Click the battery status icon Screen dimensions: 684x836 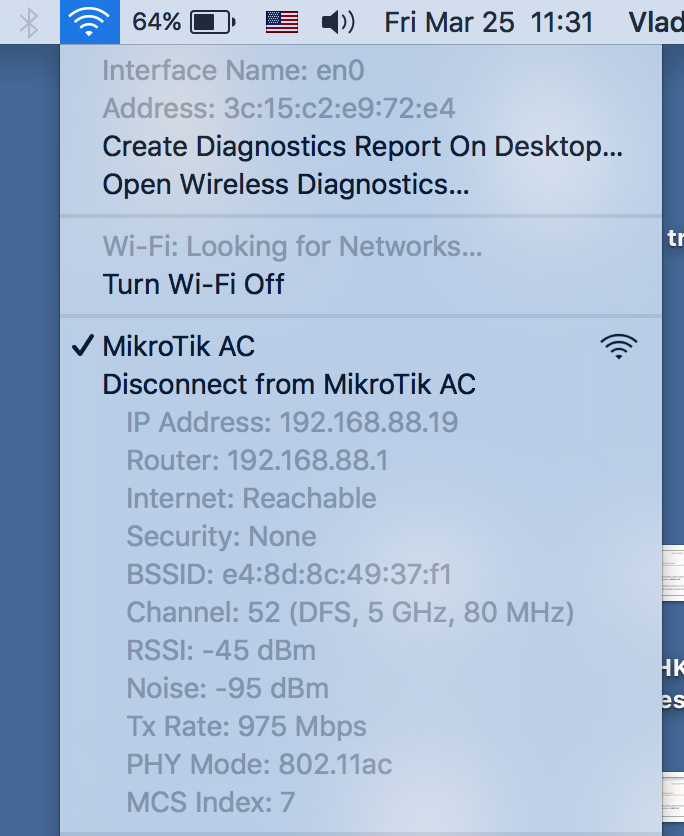(212, 22)
